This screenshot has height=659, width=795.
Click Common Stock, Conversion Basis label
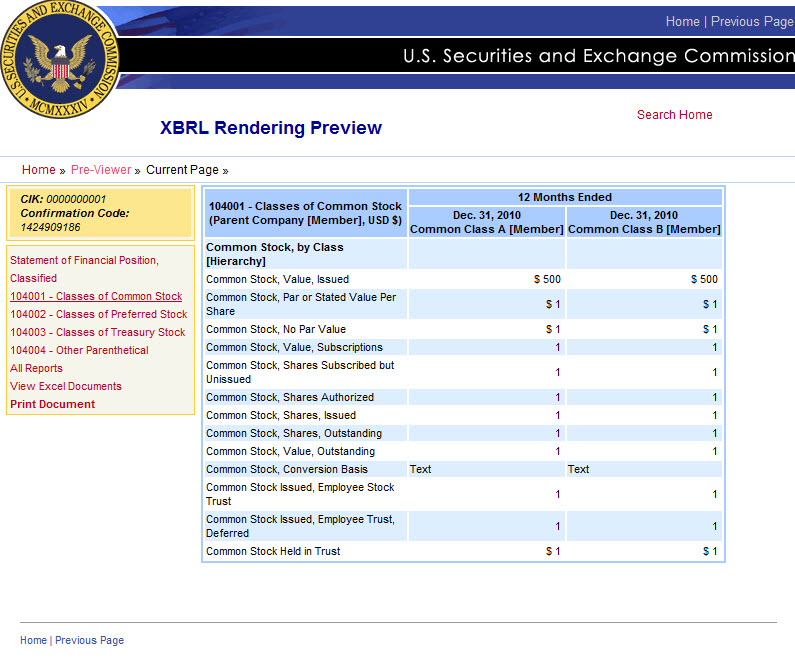287,469
